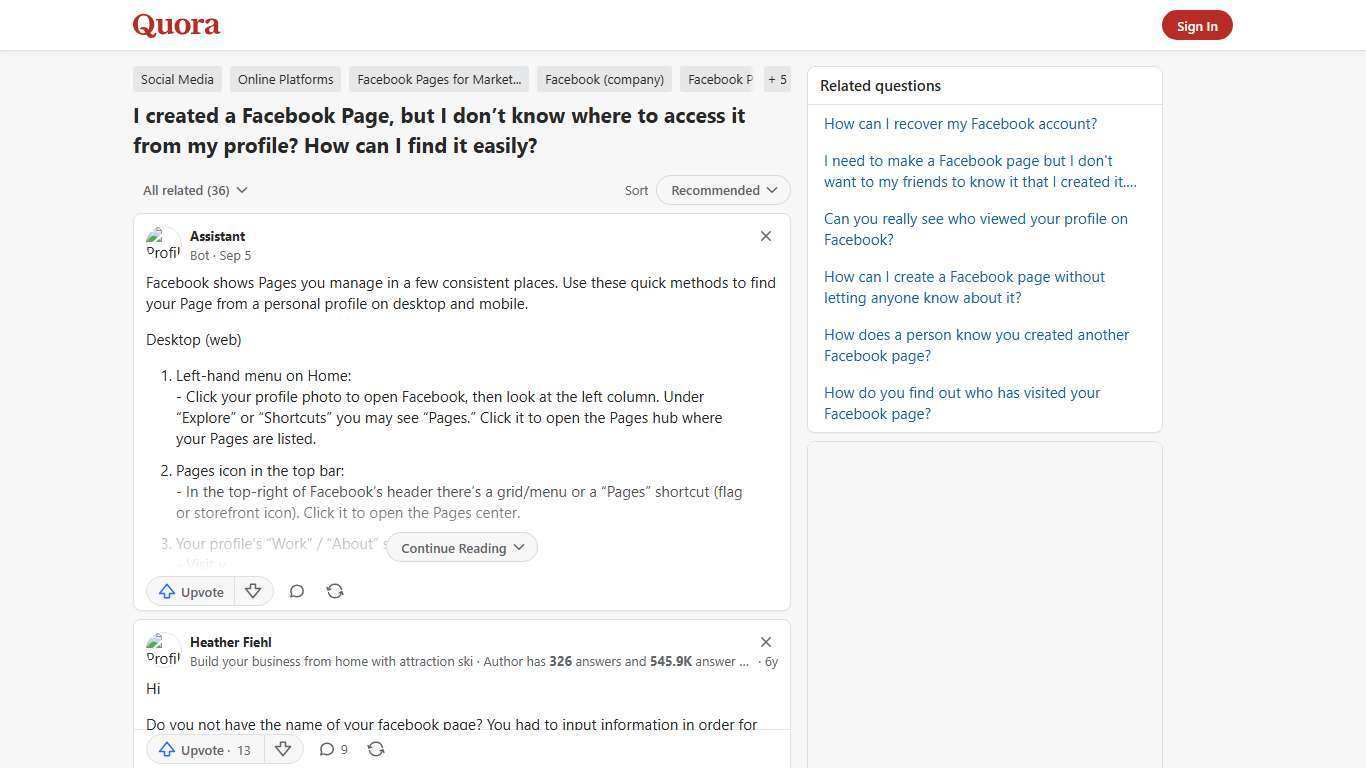Open the Recommended sort dropdown
The width and height of the screenshot is (1366, 768).
[722, 190]
